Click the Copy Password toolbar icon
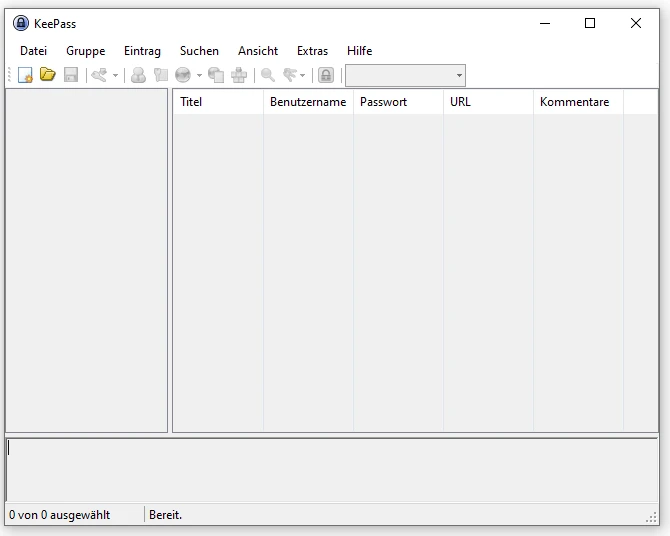This screenshot has height=536, width=670. point(161,75)
